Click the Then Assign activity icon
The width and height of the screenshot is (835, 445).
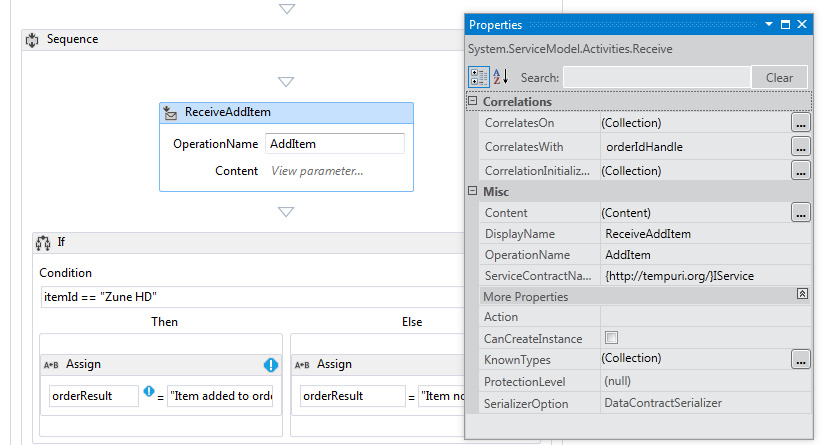[51, 365]
